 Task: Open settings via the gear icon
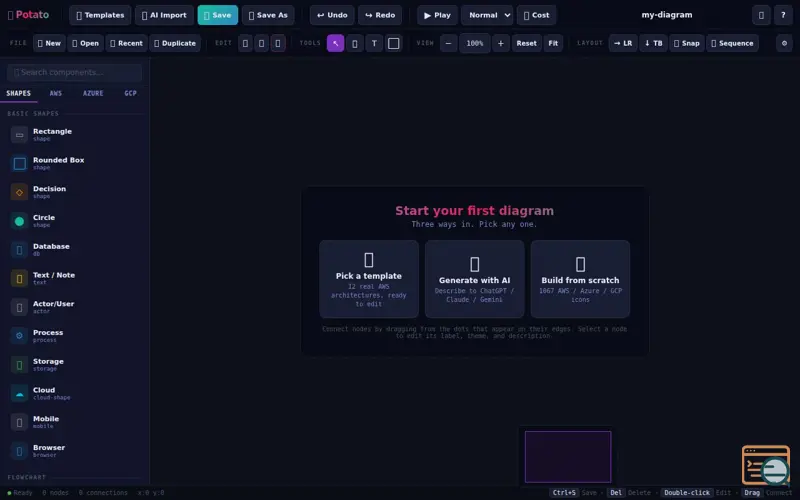[x=784, y=43]
